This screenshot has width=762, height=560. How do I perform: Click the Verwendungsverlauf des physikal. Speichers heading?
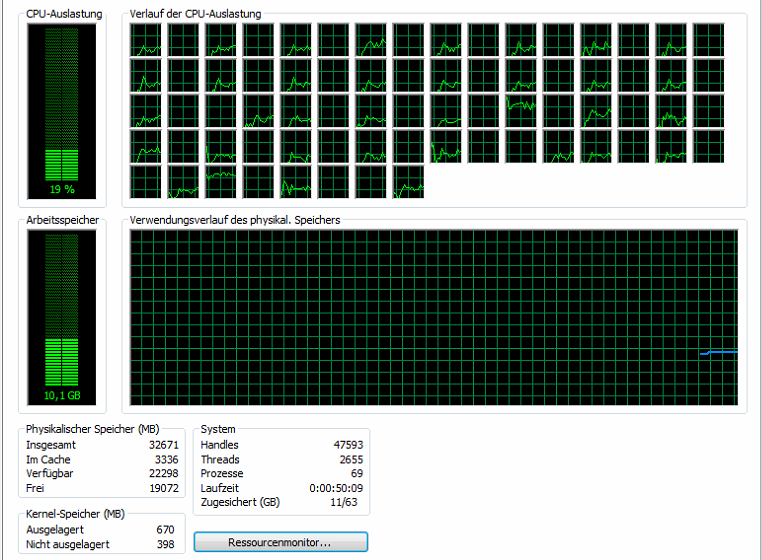point(235,220)
